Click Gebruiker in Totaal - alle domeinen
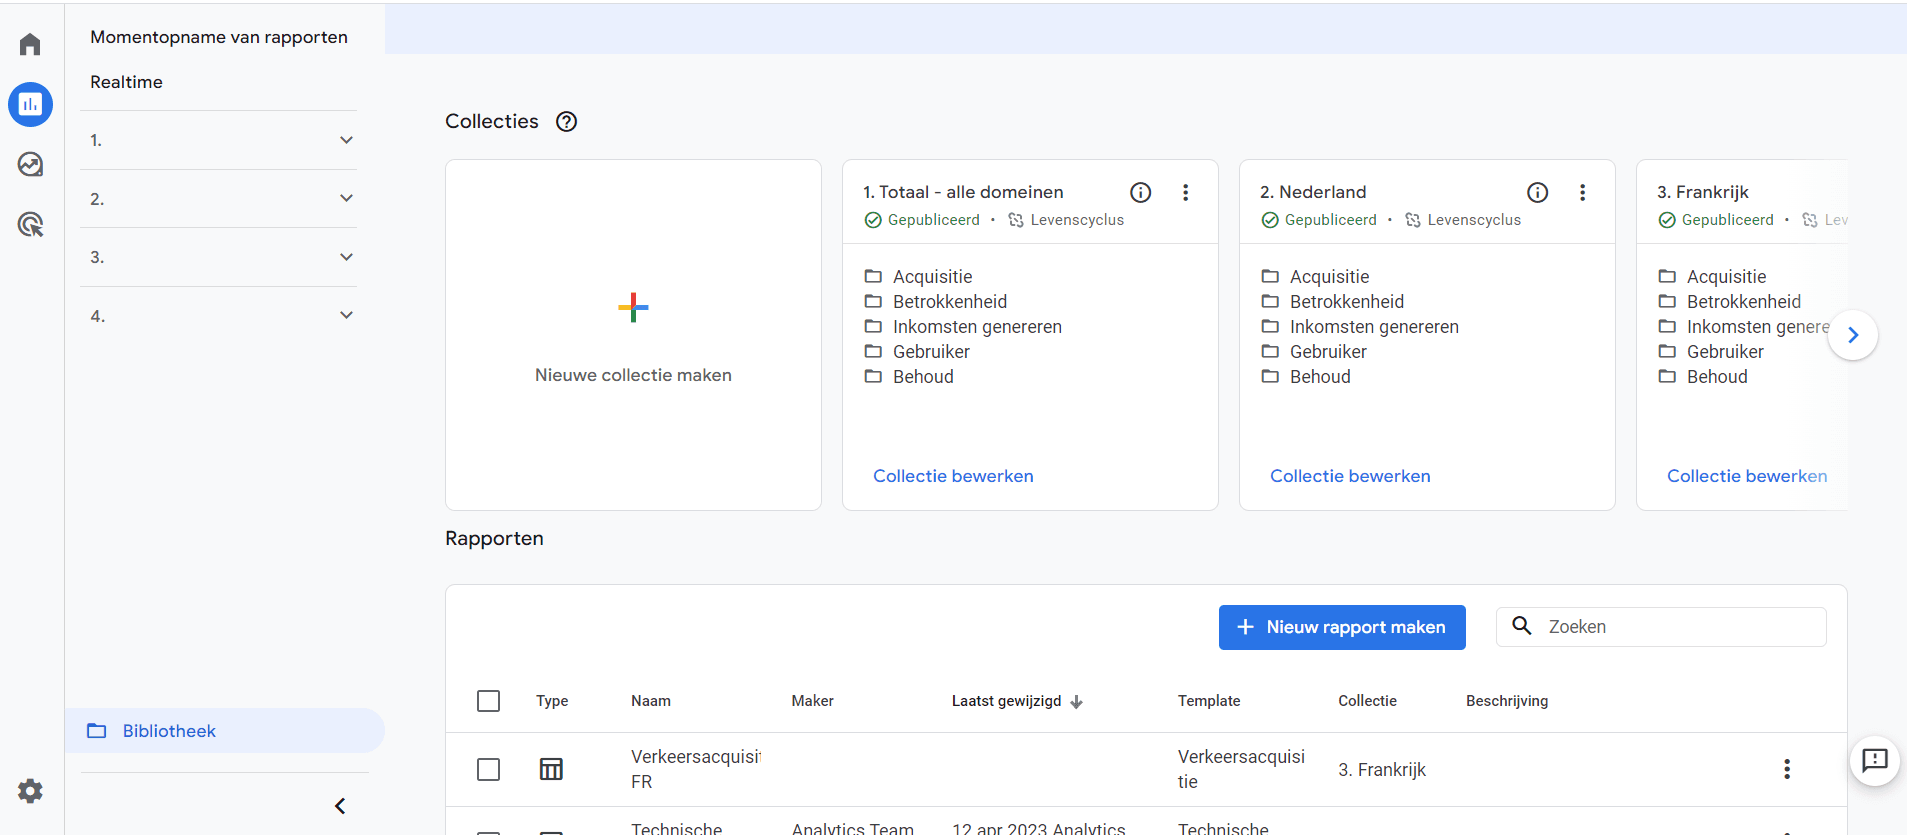The width and height of the screenshot is (1910, 838). tap(931, 352)
